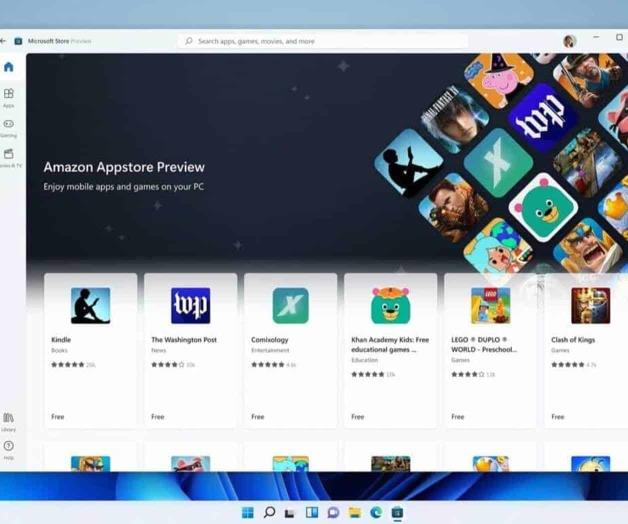This screenshot has height=524, width=628.
Task: Click the Khan Academy Kids app icon
Action: pyautogui.click(x=390, y=305)
